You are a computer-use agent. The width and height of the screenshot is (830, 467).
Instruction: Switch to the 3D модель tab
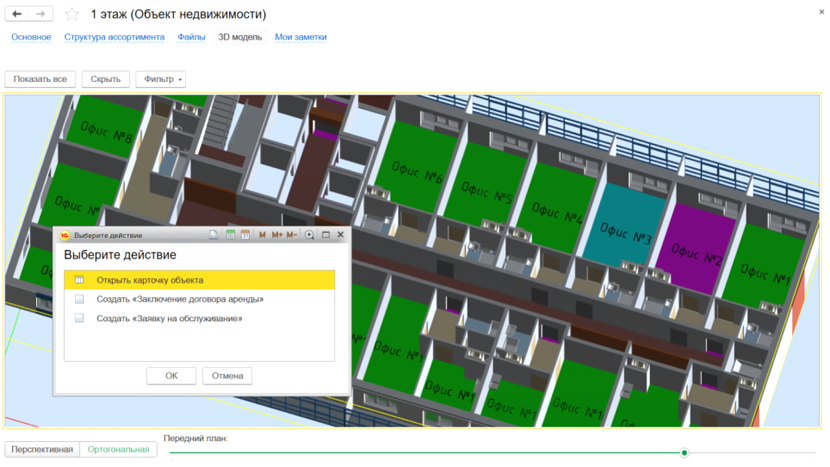(240, 37)
